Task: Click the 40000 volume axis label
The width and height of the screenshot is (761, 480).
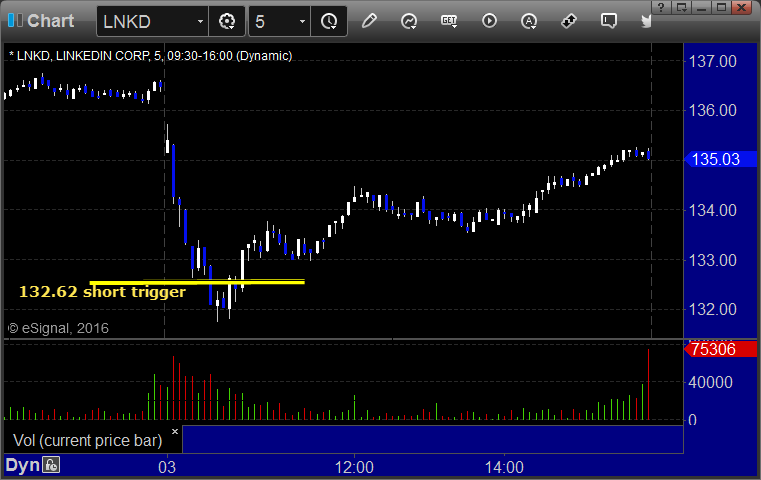Action: [x=711, y=382]
